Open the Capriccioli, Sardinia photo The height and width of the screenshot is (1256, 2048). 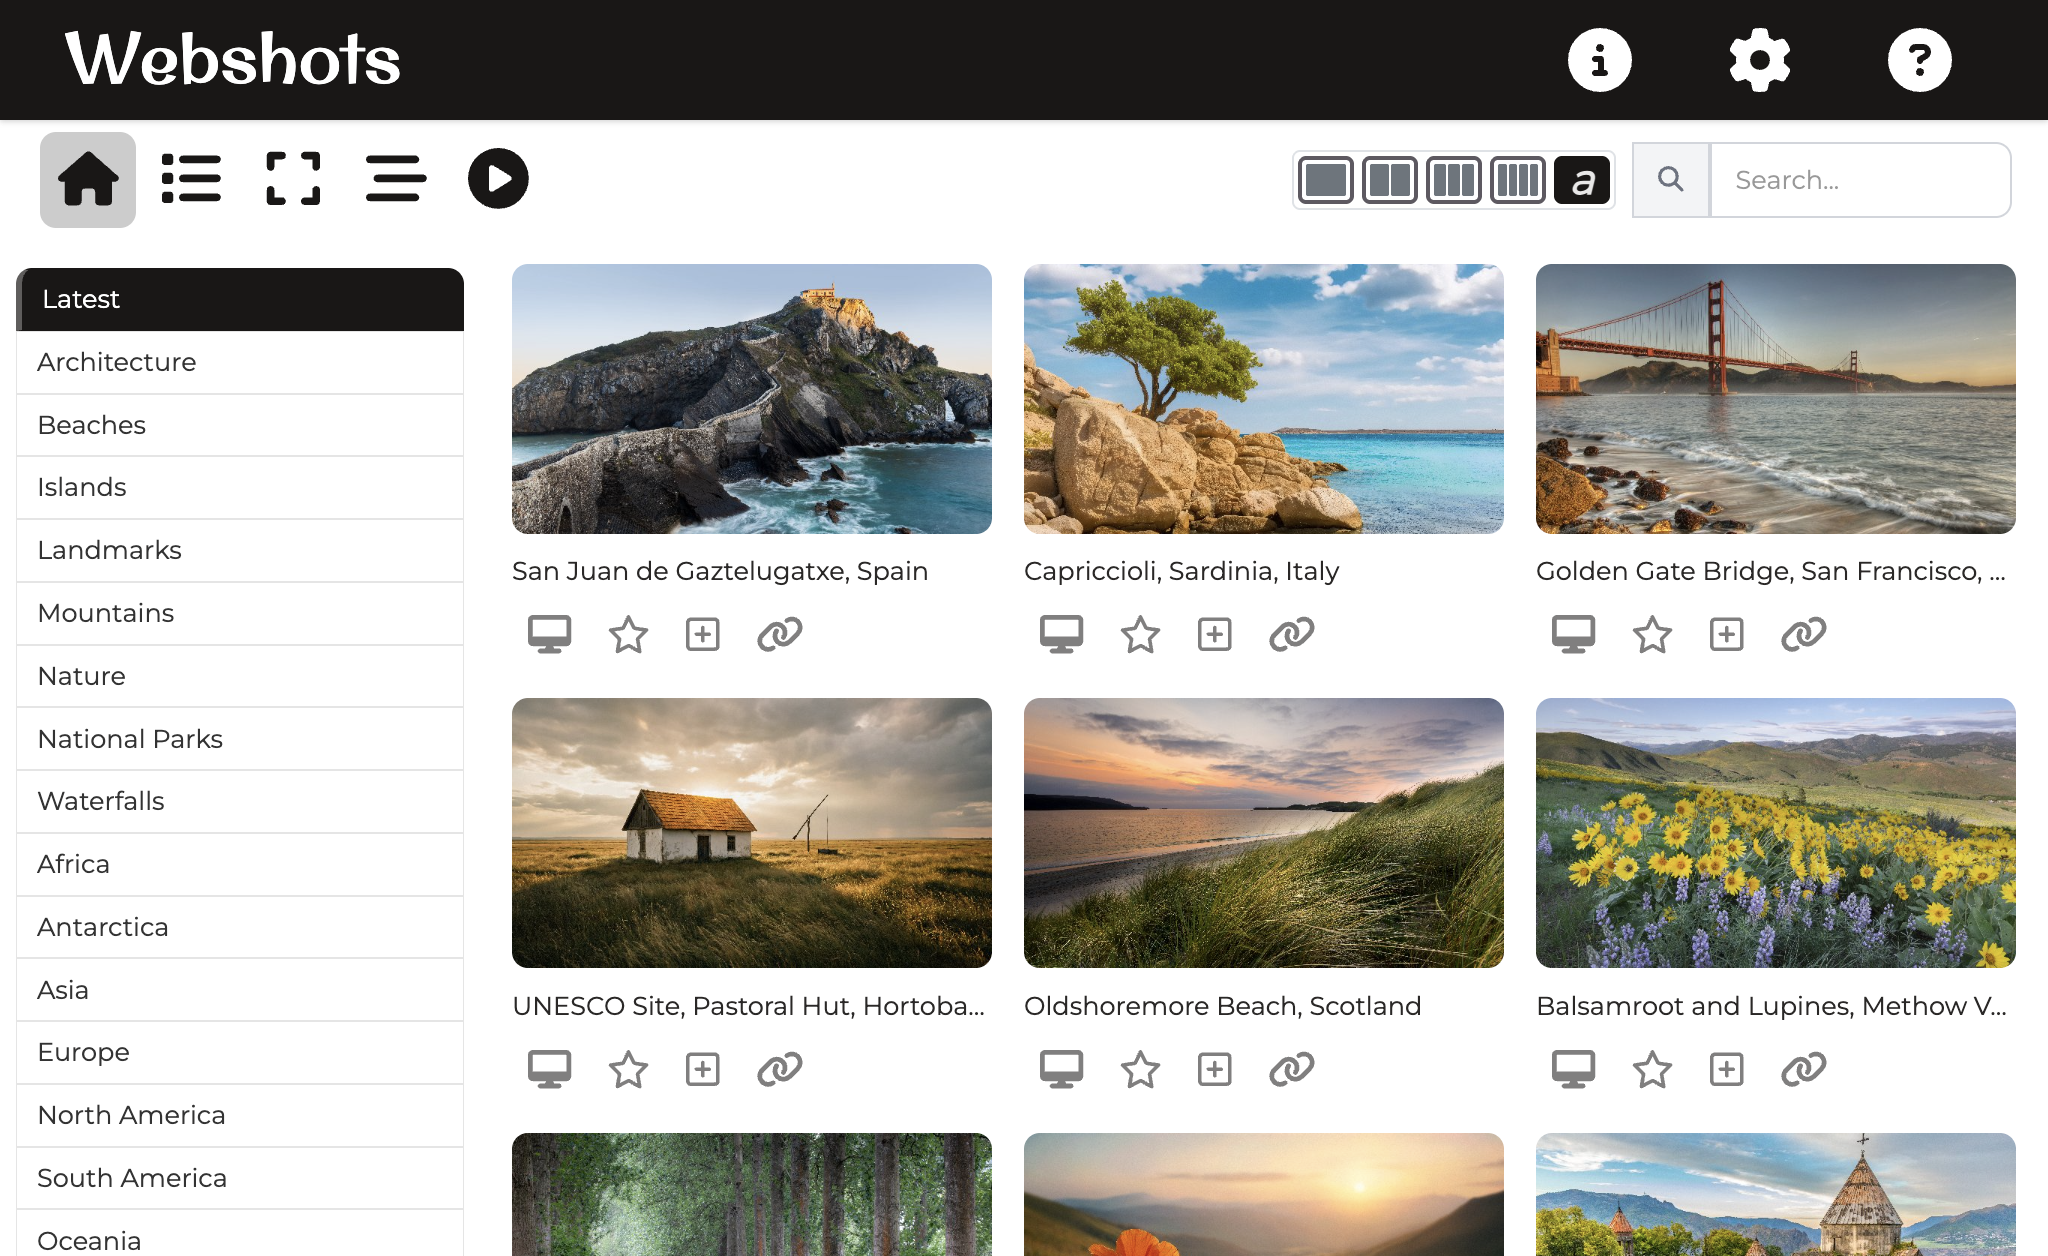coord(1264,399)
